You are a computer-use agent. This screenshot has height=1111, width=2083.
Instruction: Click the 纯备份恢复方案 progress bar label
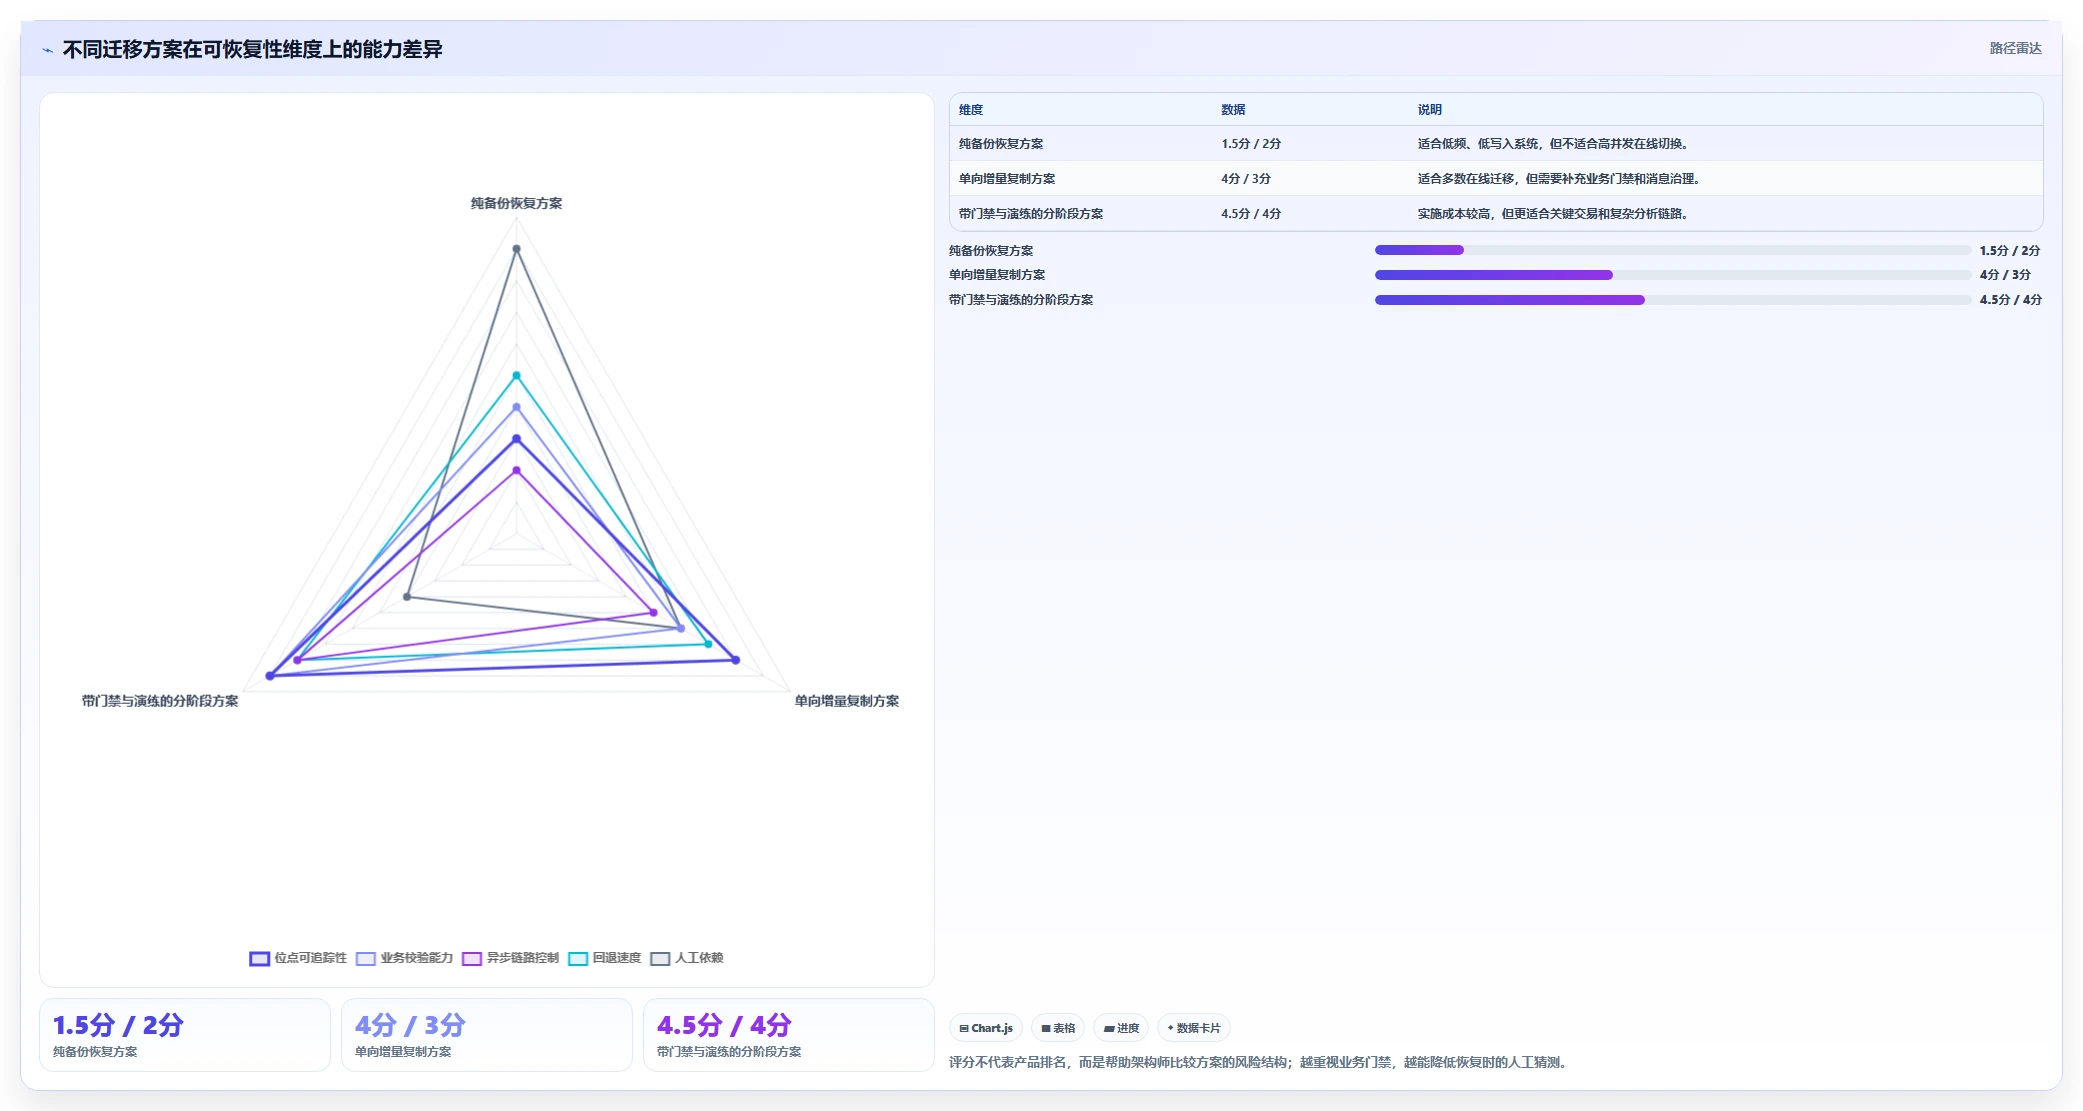(991, 251)
